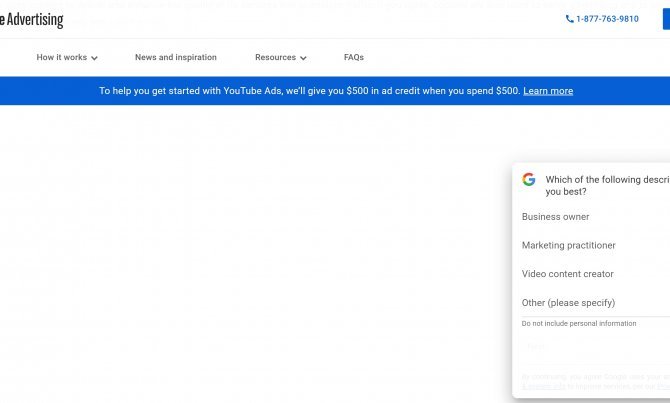Open the FAQs page
The height and width of the screenshot is (403, 670).
(354, 57)
